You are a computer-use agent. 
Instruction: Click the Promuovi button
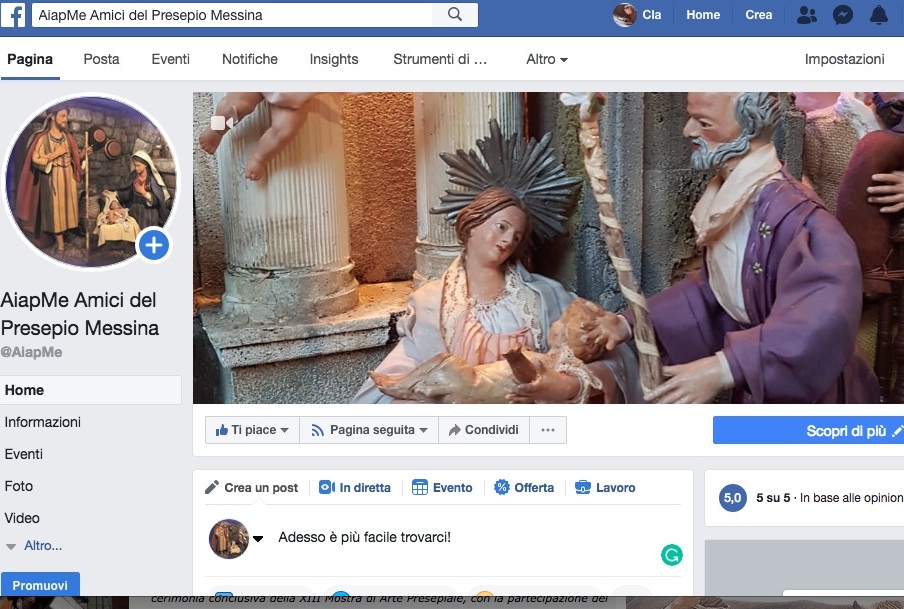(x=40, y=584)
